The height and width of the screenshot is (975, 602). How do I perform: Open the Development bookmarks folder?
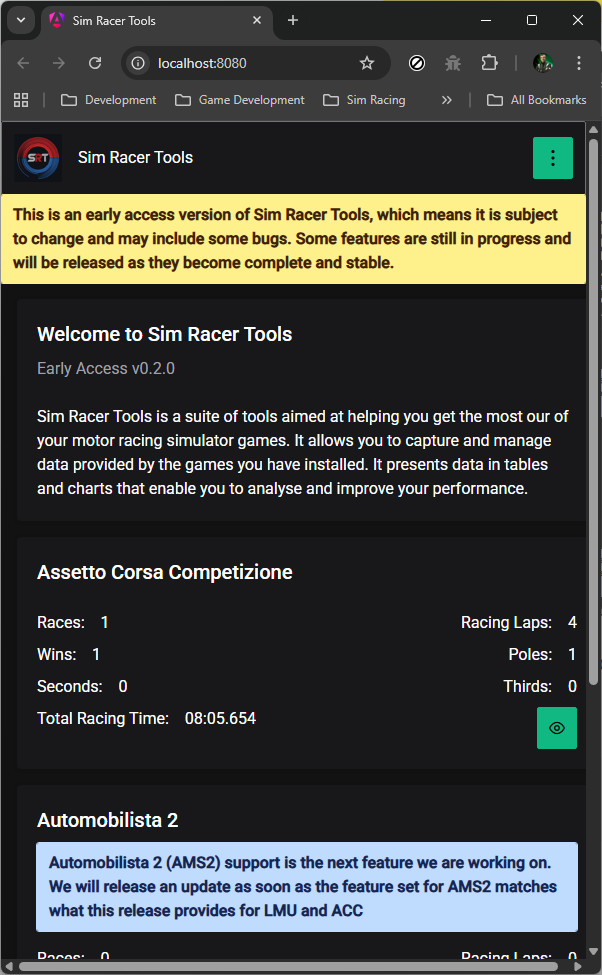click(x=109, y=100)
